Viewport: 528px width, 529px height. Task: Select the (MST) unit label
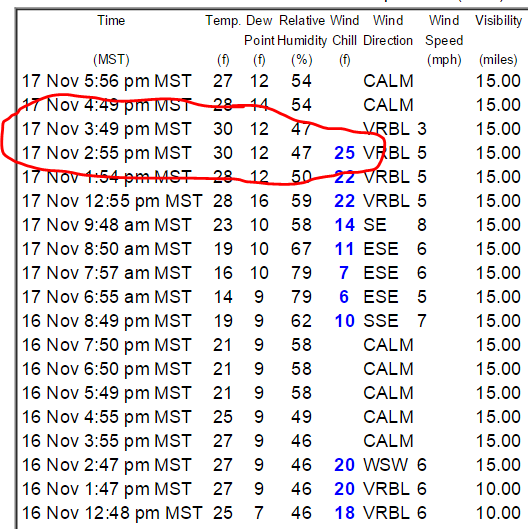(111, 60)
